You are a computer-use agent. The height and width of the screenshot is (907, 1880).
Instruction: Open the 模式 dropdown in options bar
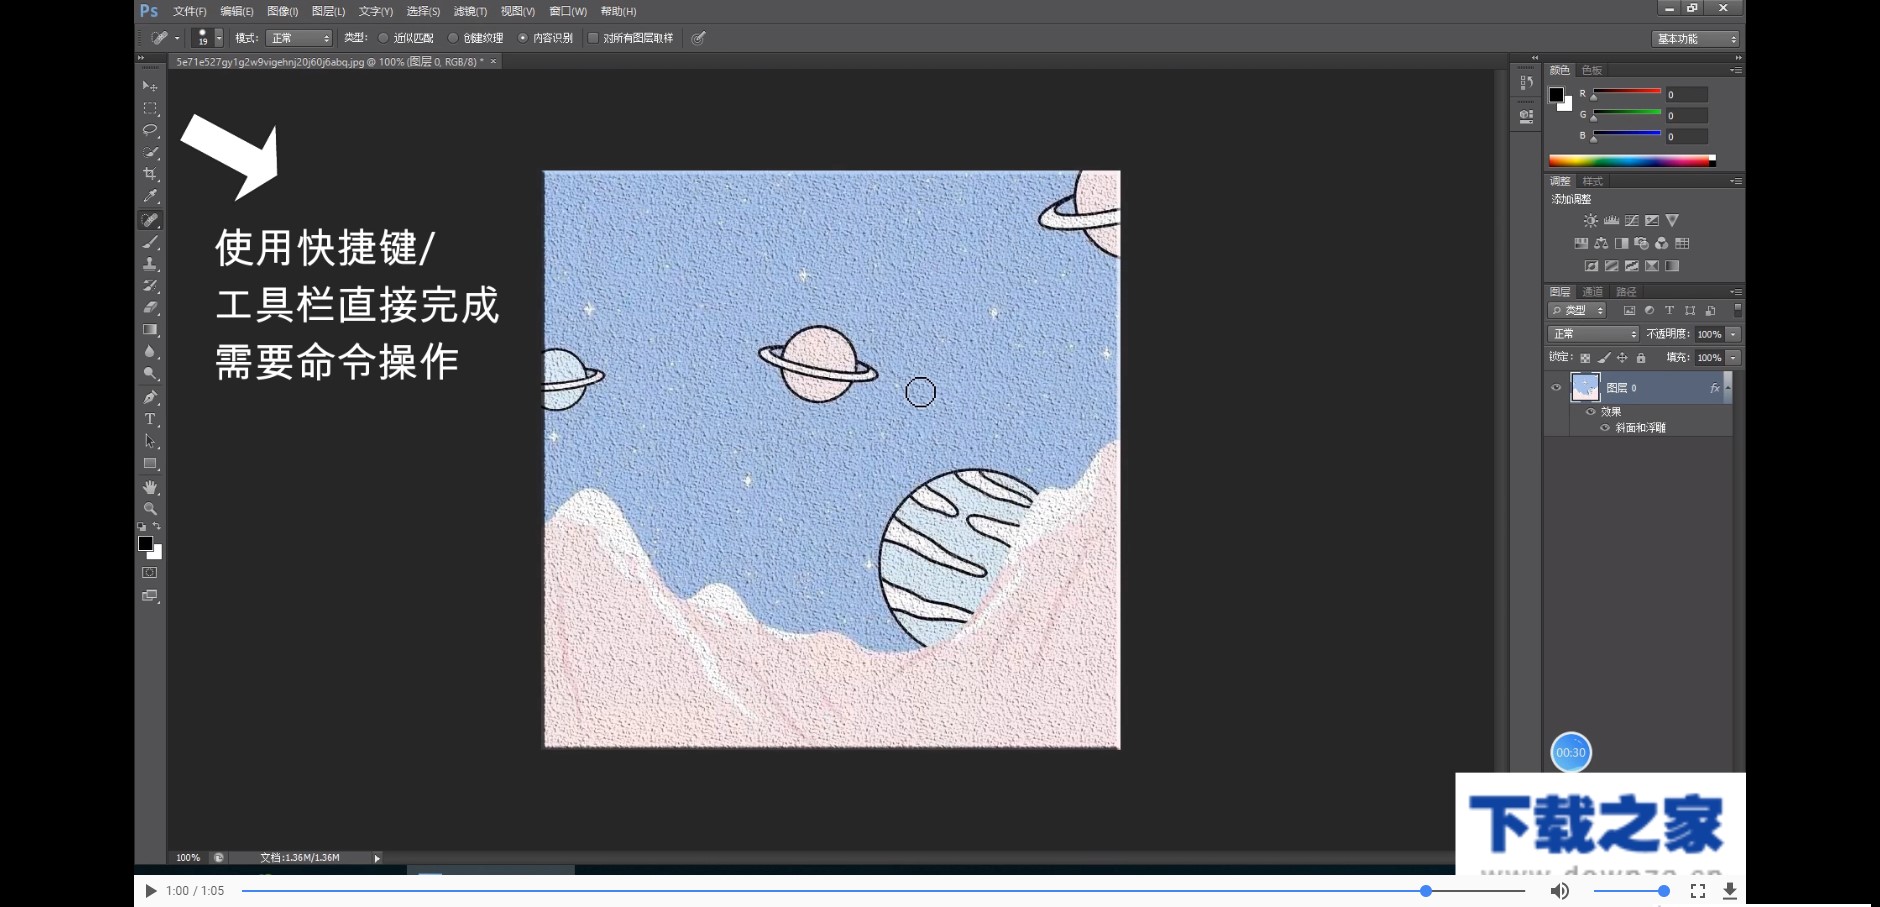point(299,38)
